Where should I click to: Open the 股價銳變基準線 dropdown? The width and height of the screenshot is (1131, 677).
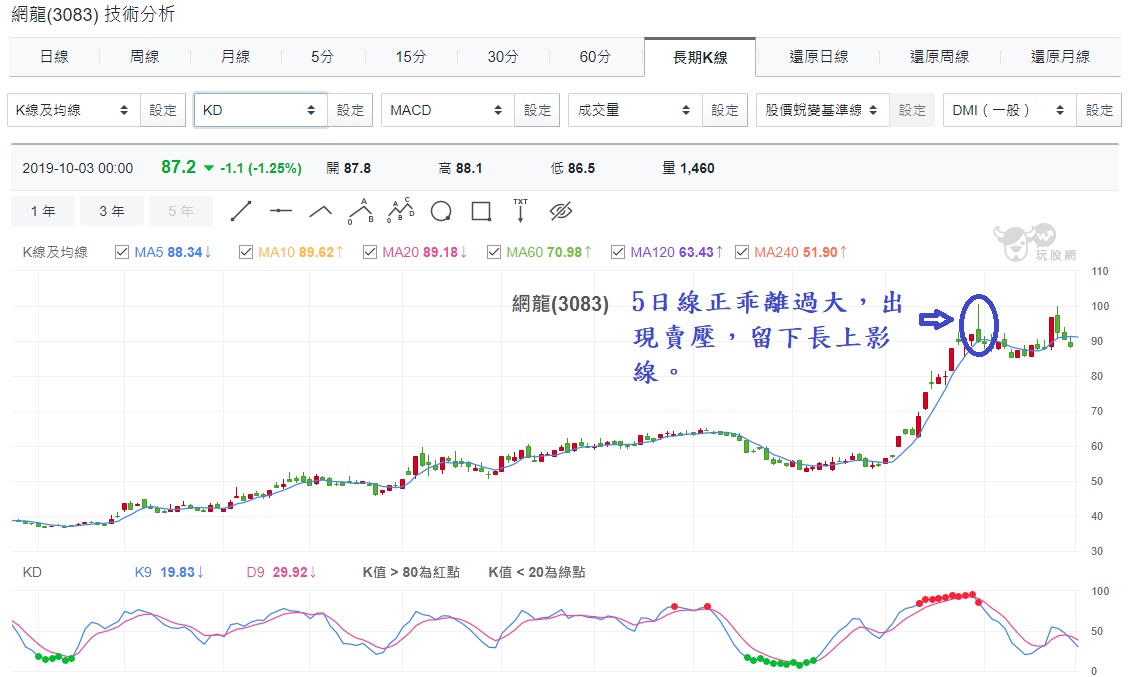(822, 110)
